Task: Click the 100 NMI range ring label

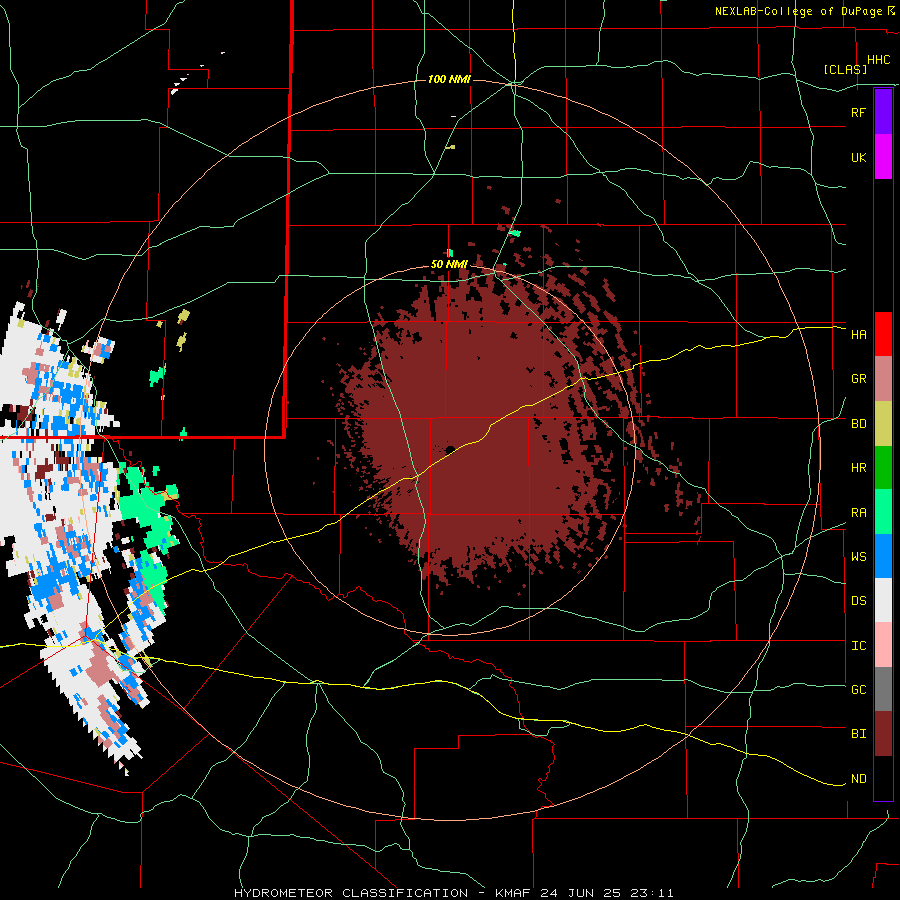Action: click(x=449, y=79)
